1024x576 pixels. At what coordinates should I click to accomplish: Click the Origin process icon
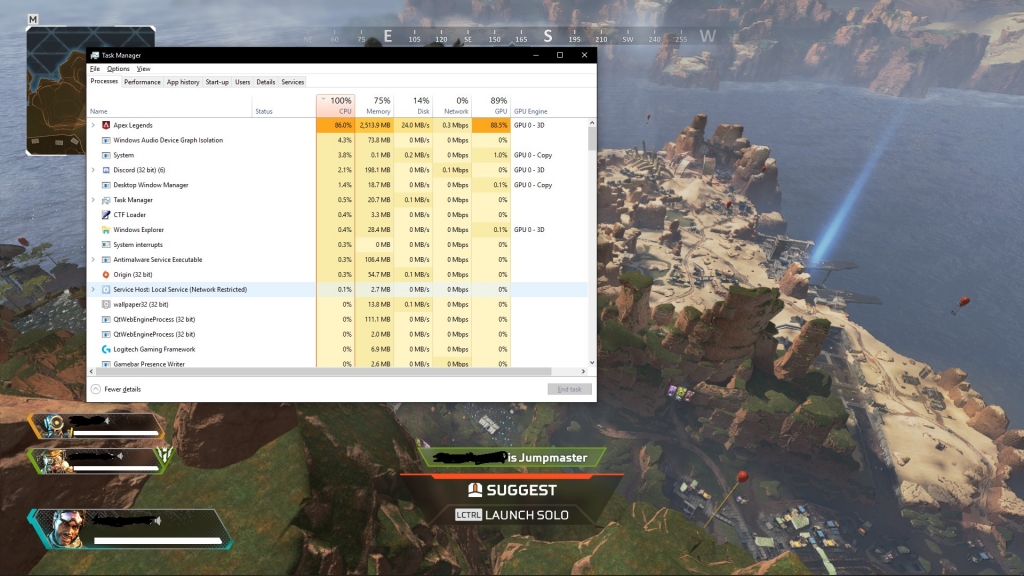pyautogui.click(x=106, y=274)
